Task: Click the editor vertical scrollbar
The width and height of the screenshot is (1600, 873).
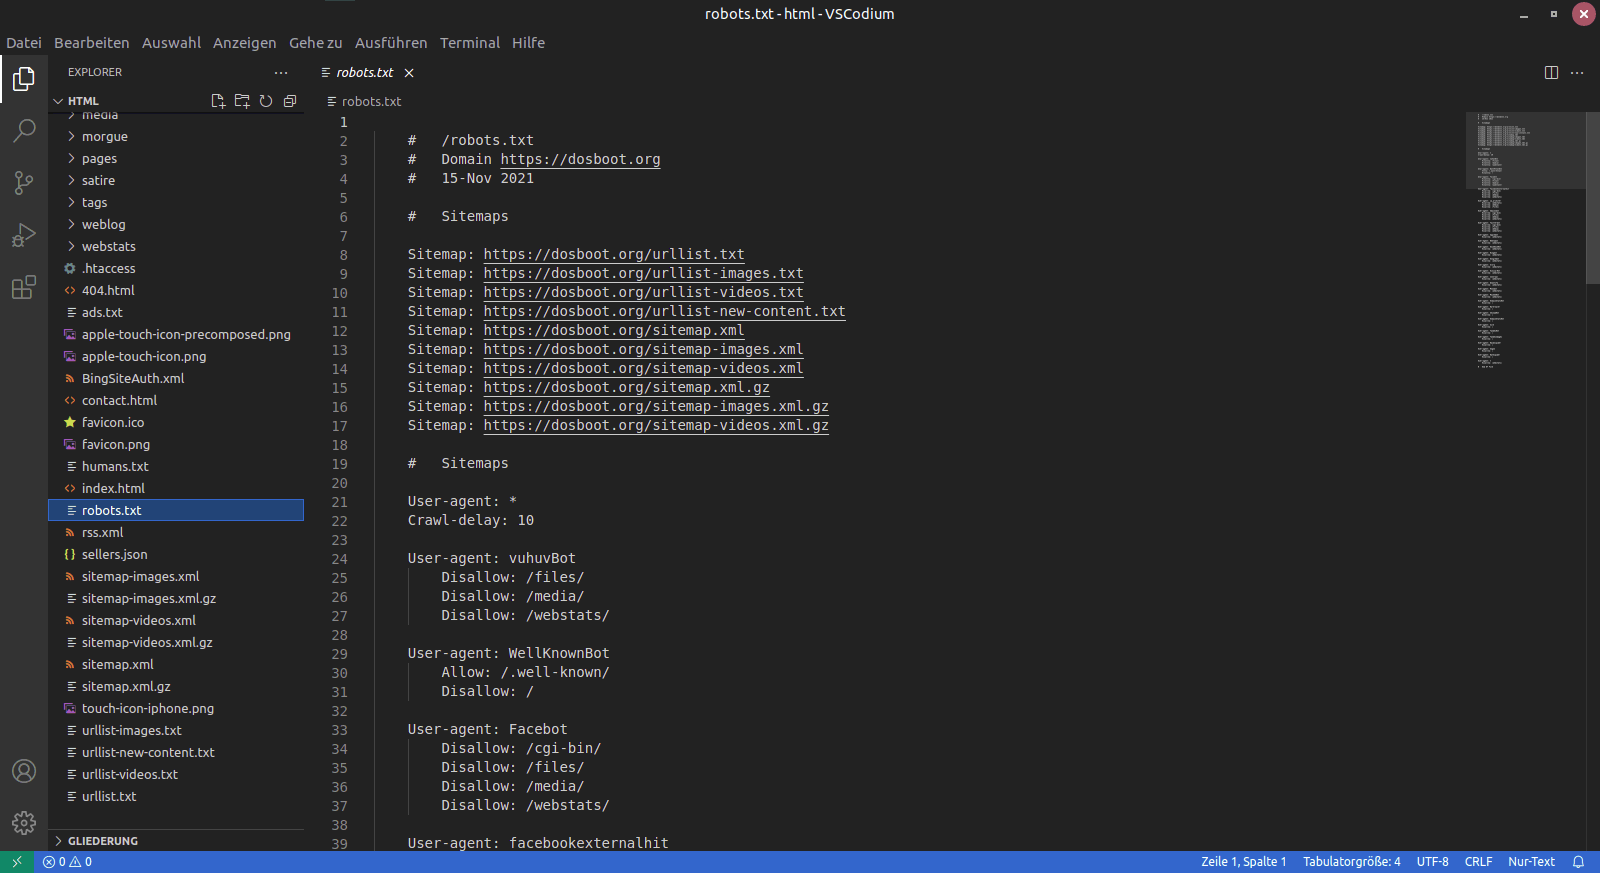Action: (x=1593, y=198)
